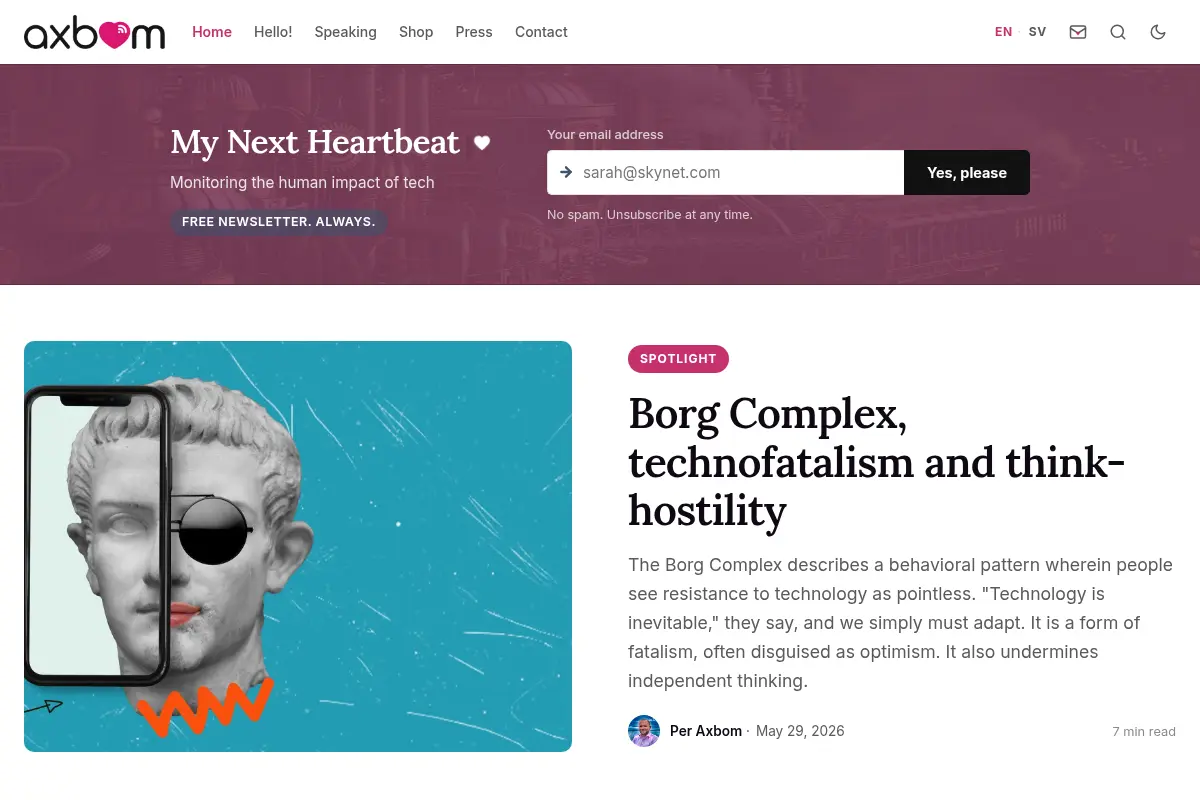Screen dimensions: 1200x800
Task: Visit the Shop page
Action: (x=416, y=32)
